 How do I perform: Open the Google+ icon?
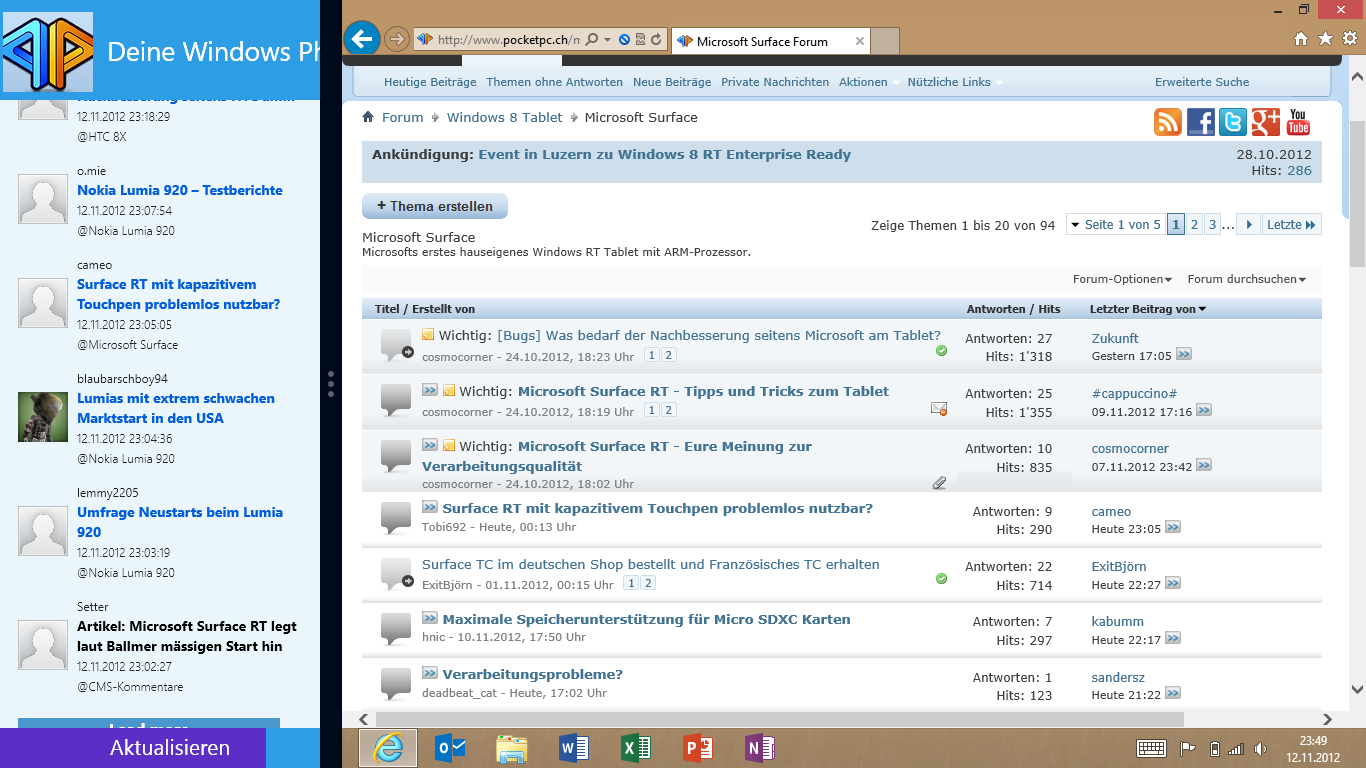tap(1266, 122)
